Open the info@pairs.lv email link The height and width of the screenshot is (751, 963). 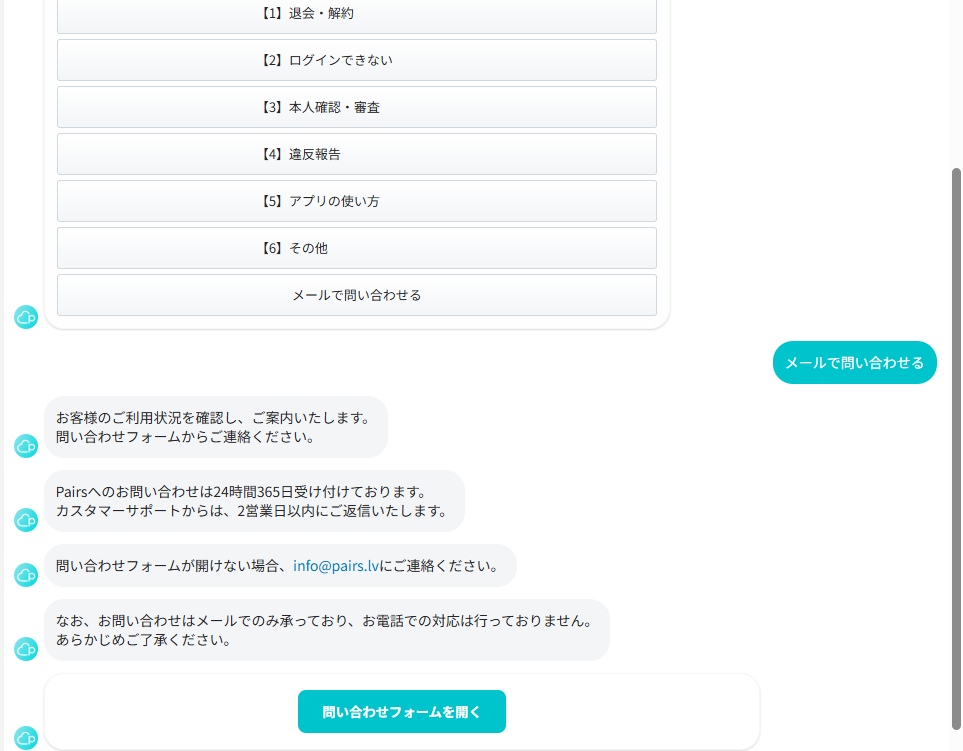(335, 566)
